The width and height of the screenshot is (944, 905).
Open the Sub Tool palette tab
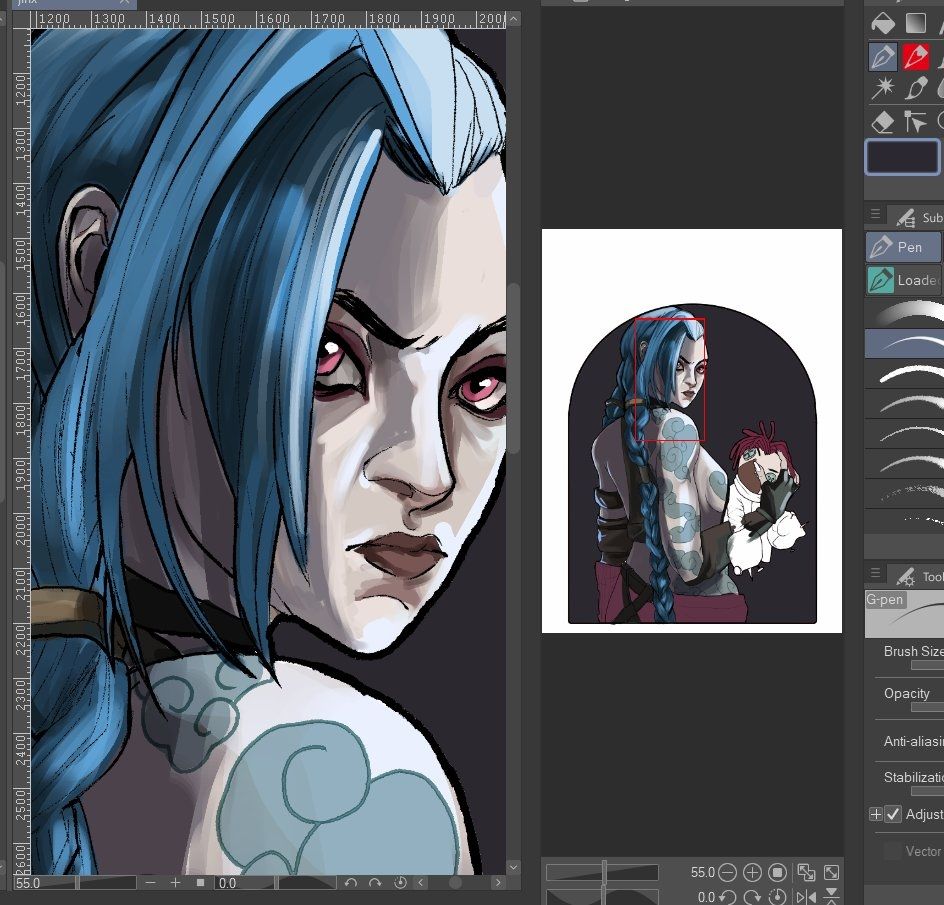[918, 217]
